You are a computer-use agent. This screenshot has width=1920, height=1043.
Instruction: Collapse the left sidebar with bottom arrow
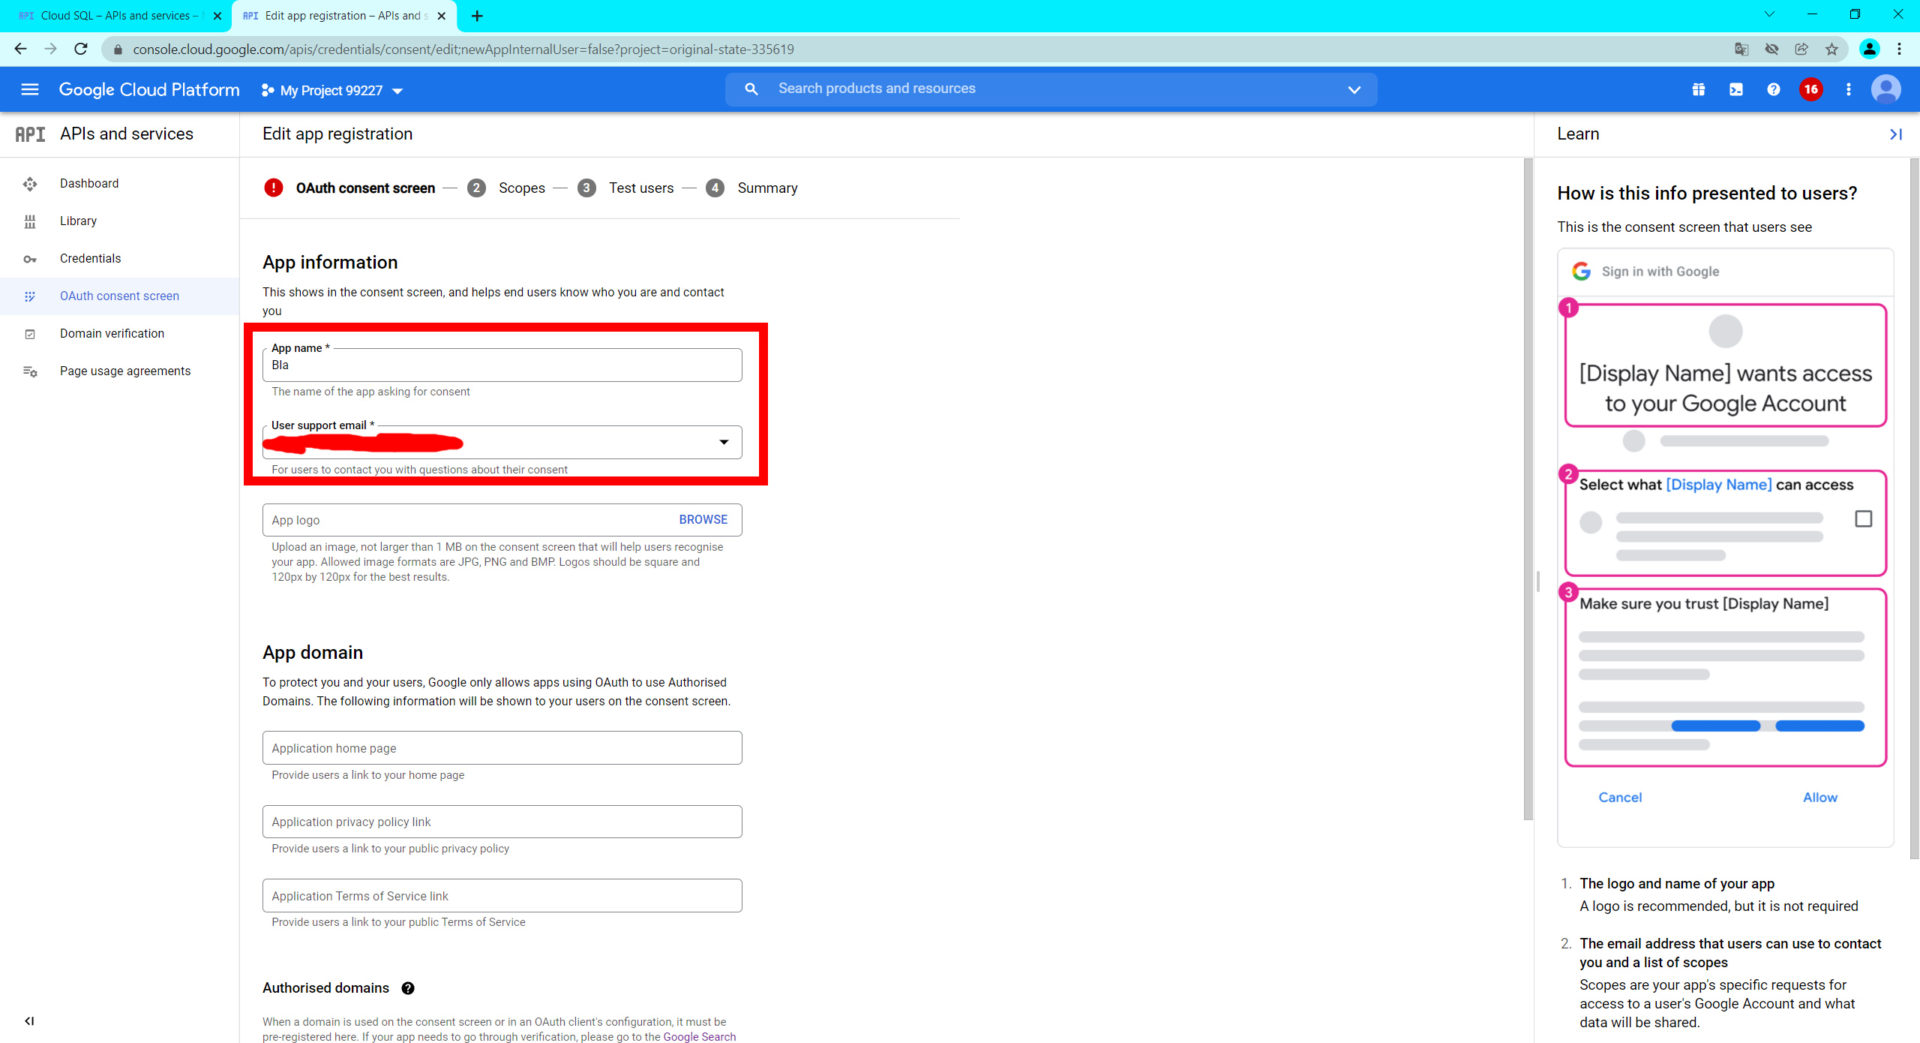pos(29,1021)
